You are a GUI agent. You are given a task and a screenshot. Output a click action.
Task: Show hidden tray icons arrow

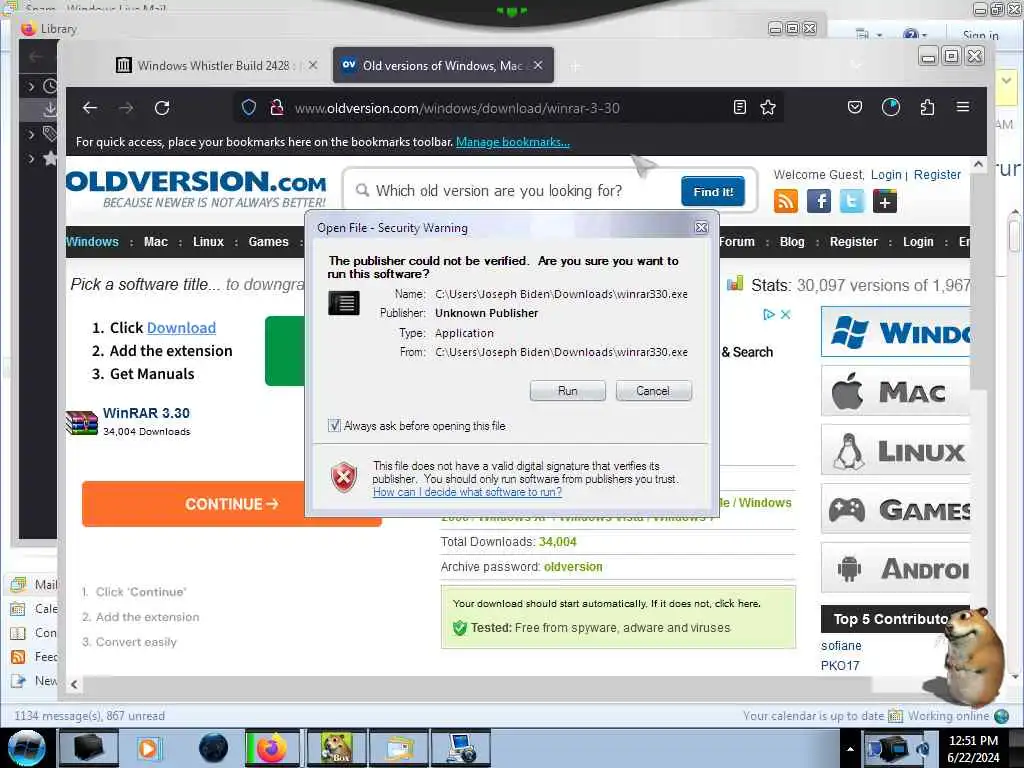pyautogui.click(x=850, y=748)
